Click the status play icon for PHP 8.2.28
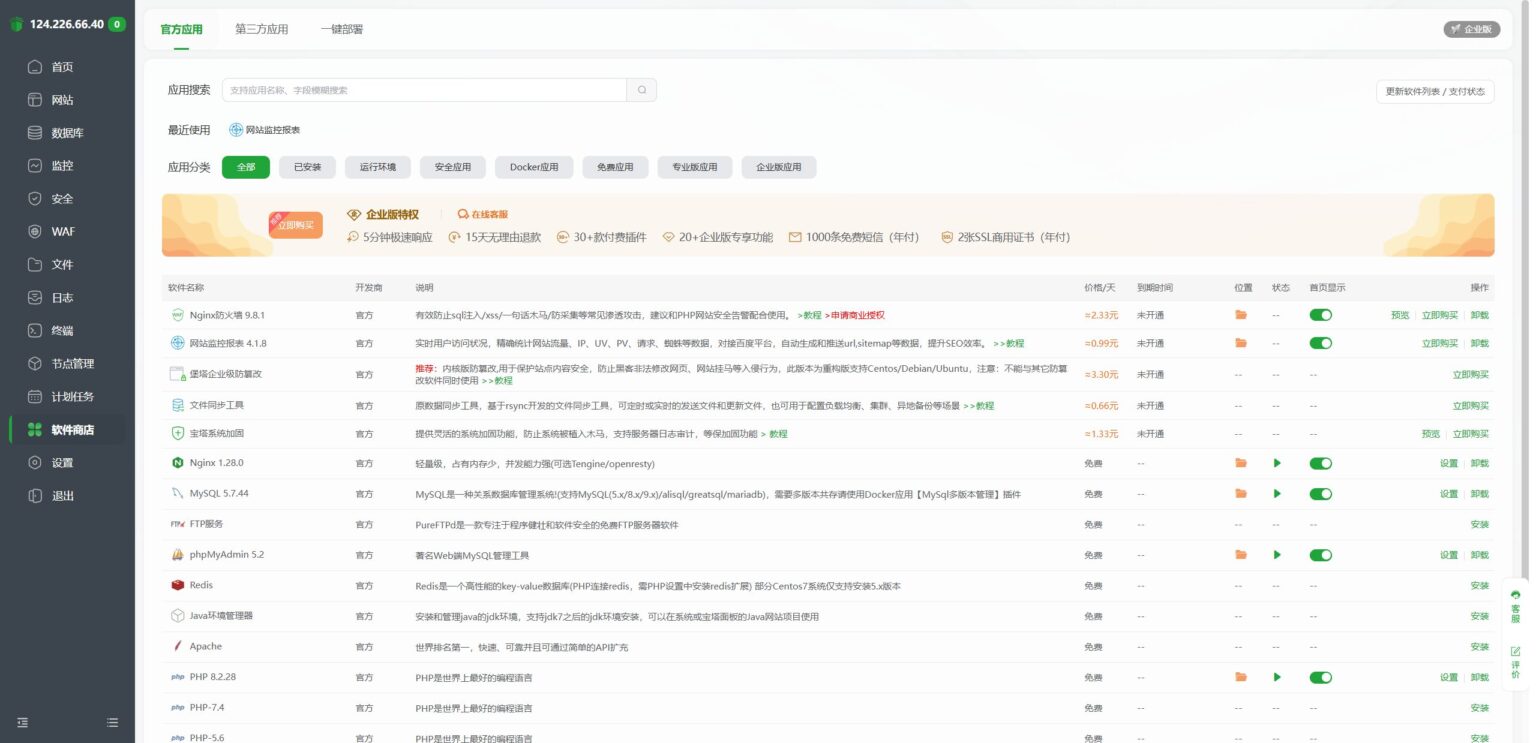This screenshot has width=1536, height=743. coord(1277,677)
